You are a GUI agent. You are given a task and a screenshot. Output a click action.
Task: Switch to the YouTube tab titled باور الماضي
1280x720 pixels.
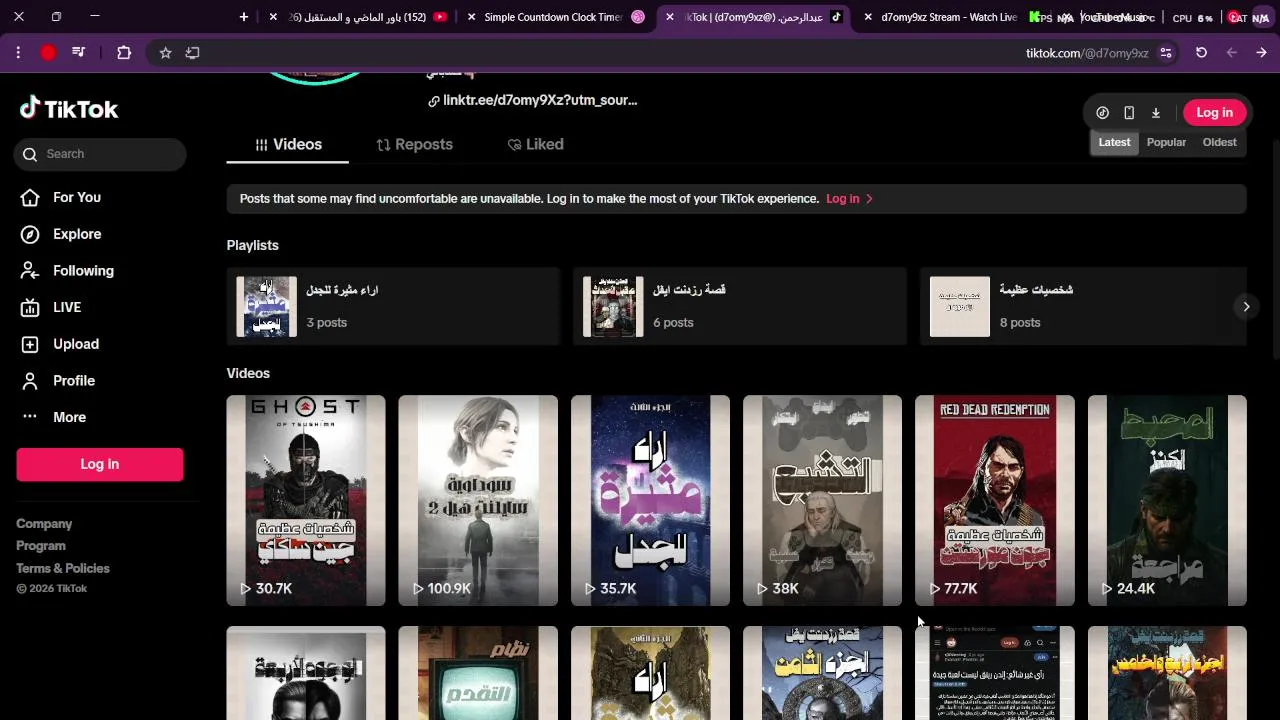358,17
